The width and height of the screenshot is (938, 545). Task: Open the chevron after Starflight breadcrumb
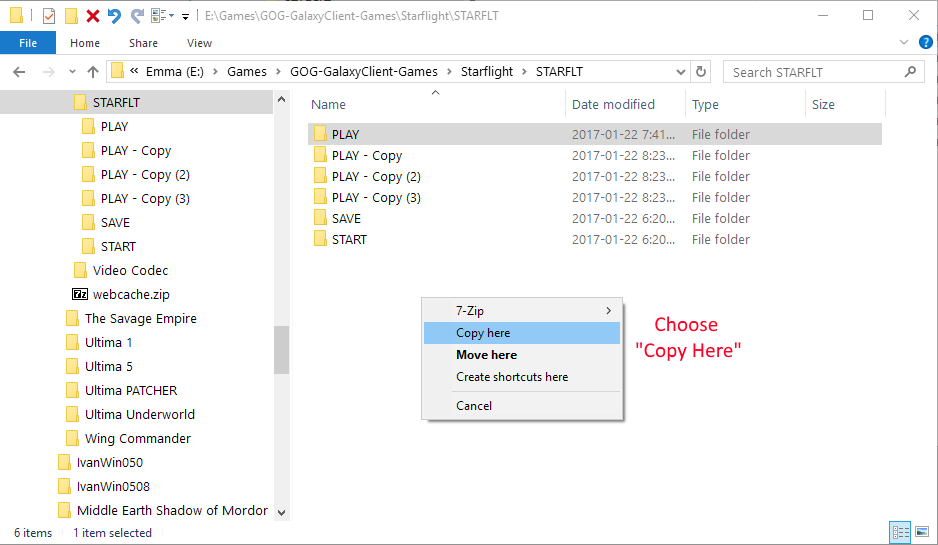pyautogui.click(x=525, y=72)
